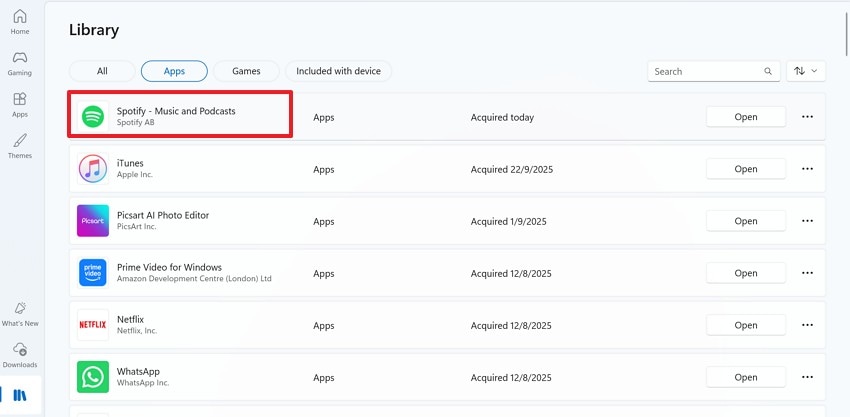Switch to the Games filter tab
The height and width of the screenshot is (417, 850).
tap(246, 71)
